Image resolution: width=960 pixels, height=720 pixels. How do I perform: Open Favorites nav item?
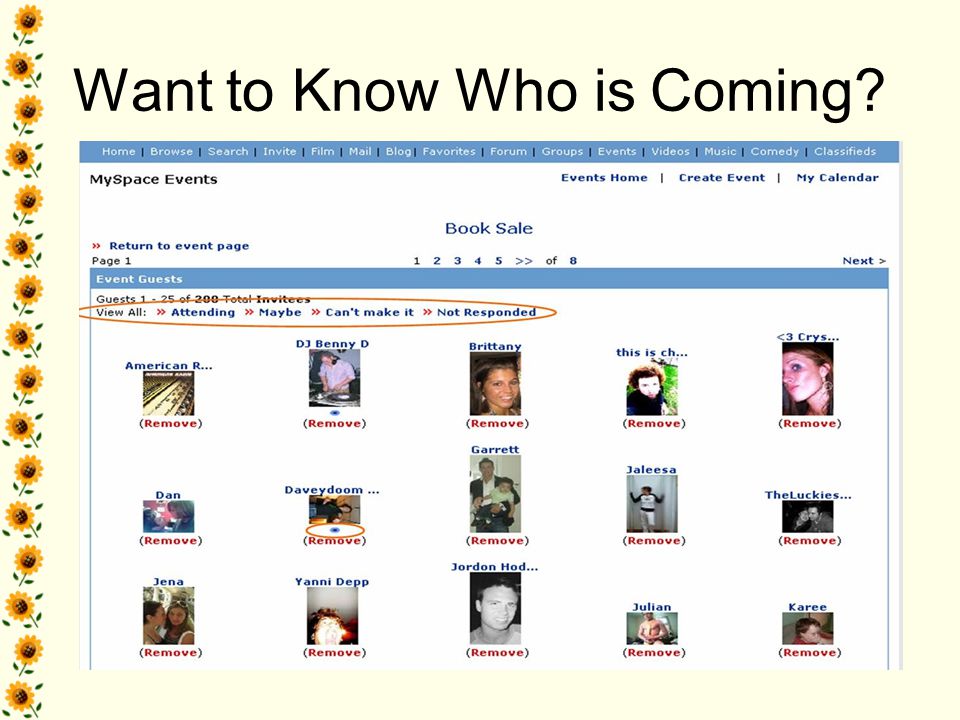[x=449, y=151]
